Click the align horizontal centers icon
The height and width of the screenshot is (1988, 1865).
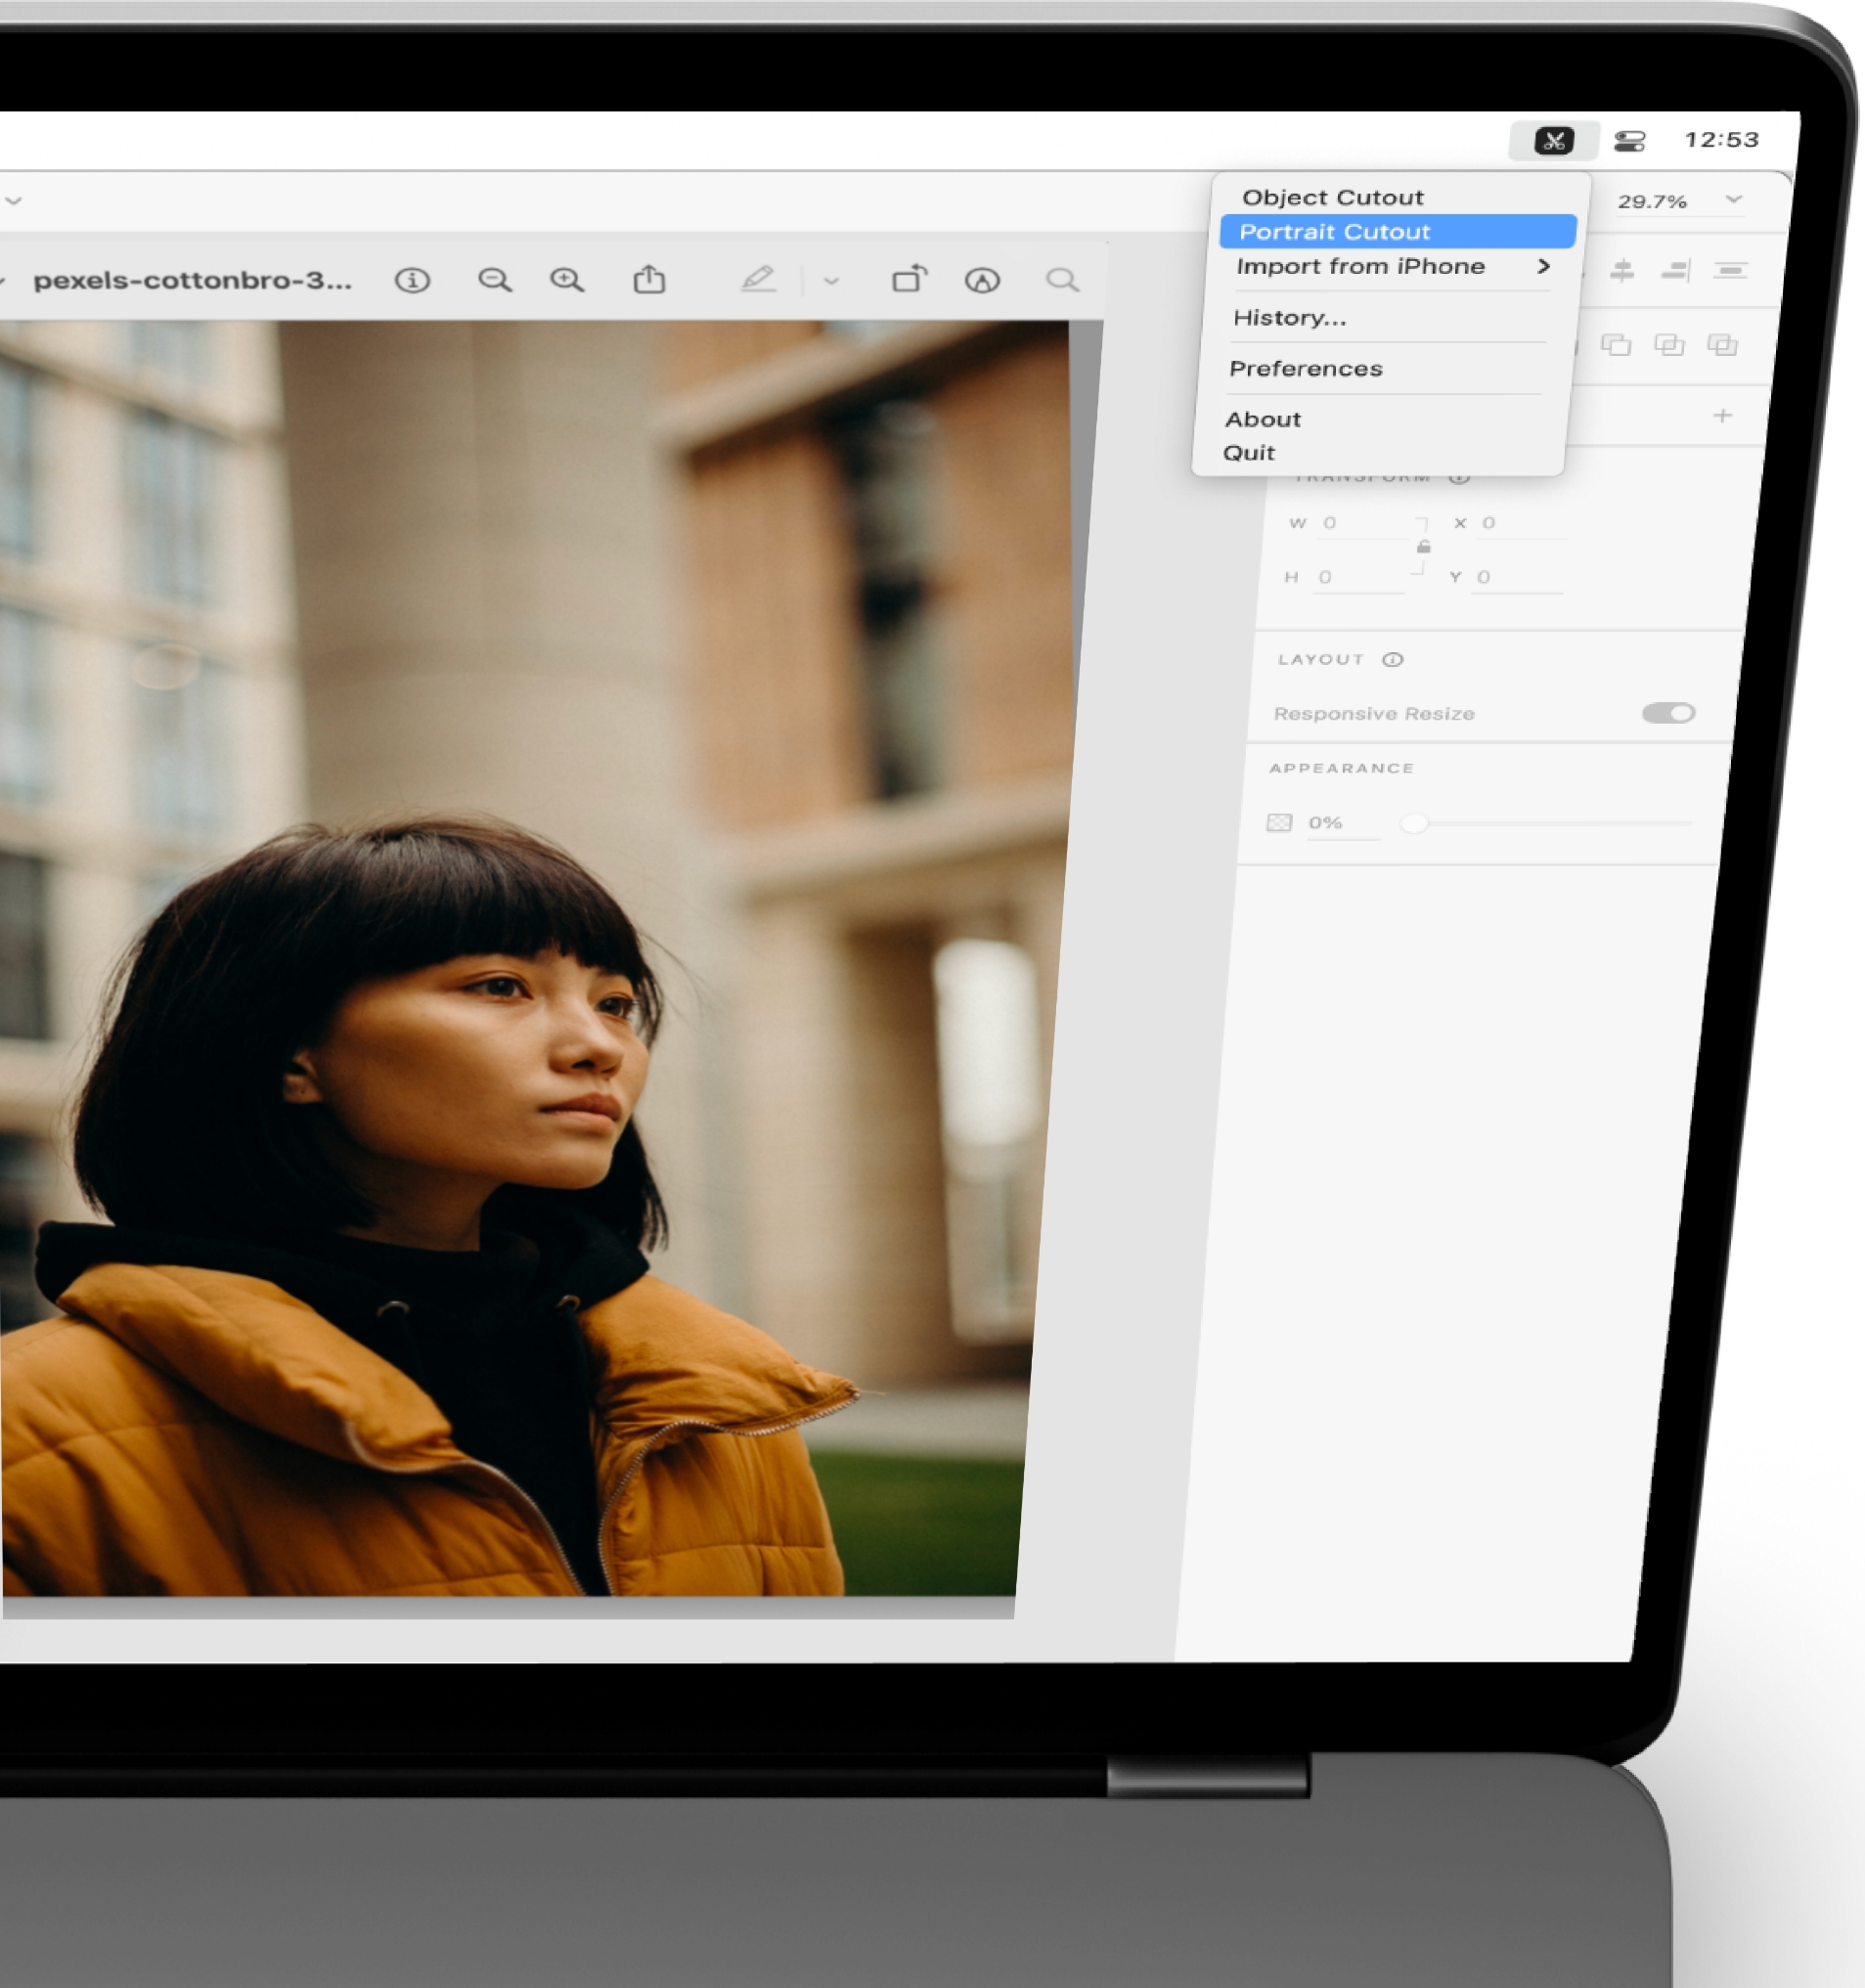1622,270
